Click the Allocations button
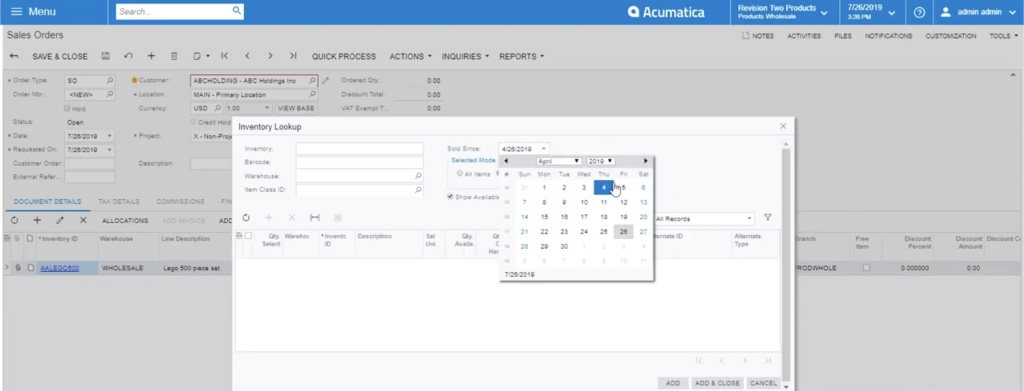 [x=125, y=221]
